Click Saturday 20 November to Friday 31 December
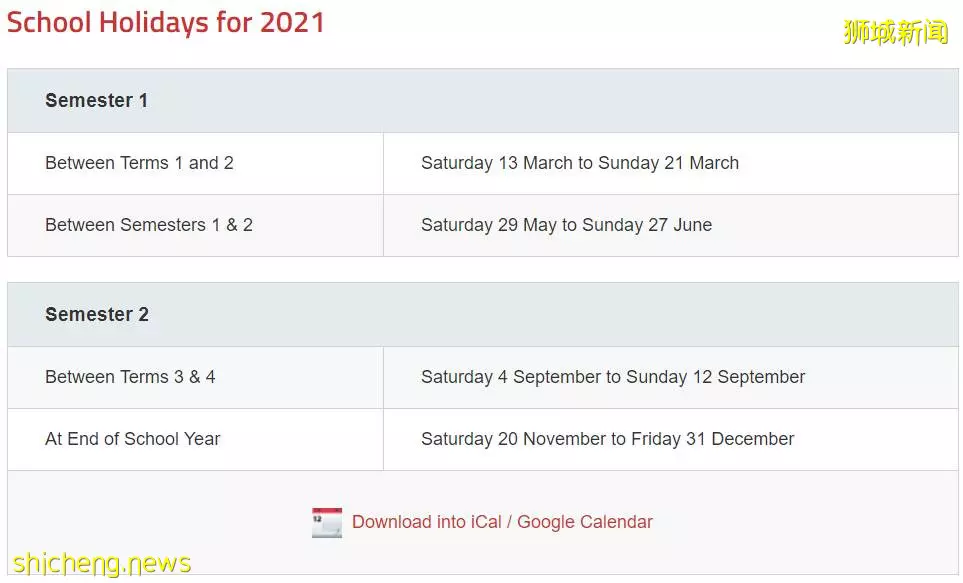The image size is (963, 583). click(607, 439)
